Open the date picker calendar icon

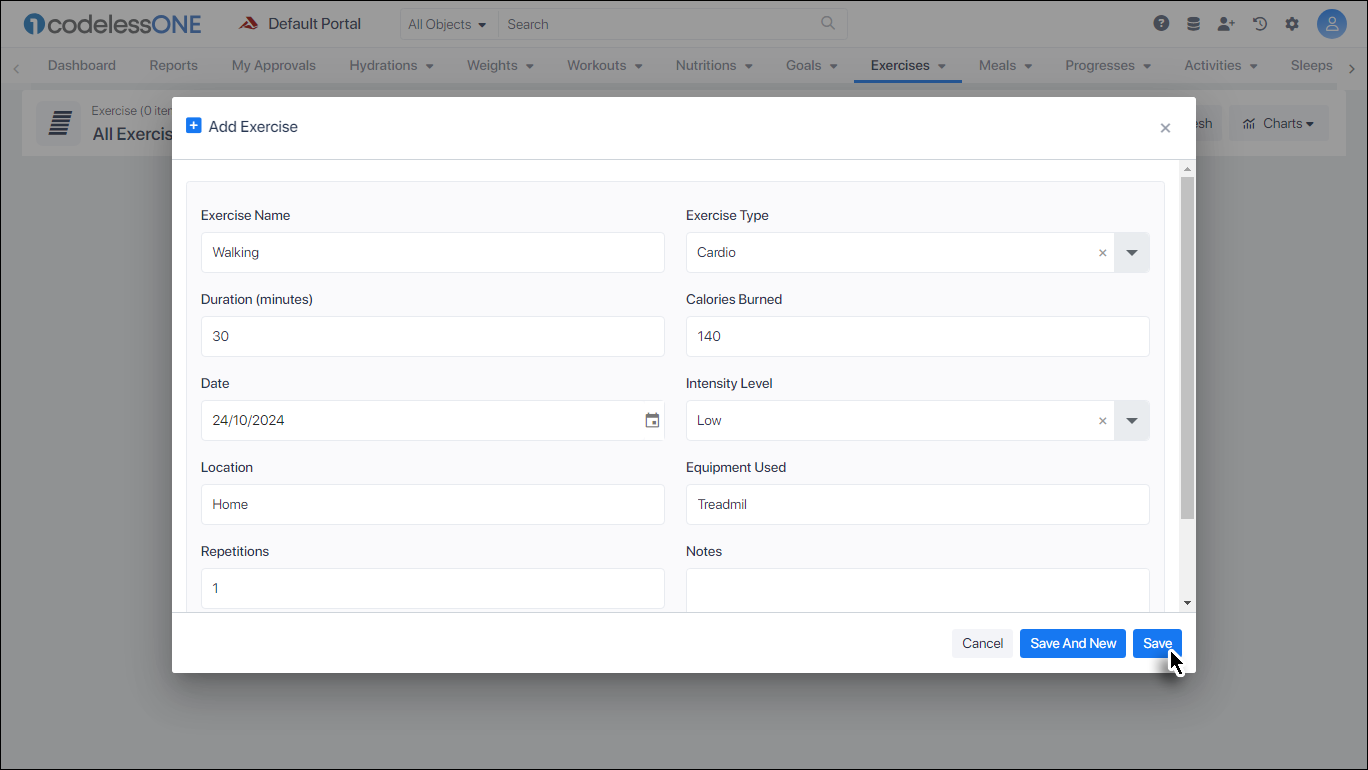tap(652, 420)
